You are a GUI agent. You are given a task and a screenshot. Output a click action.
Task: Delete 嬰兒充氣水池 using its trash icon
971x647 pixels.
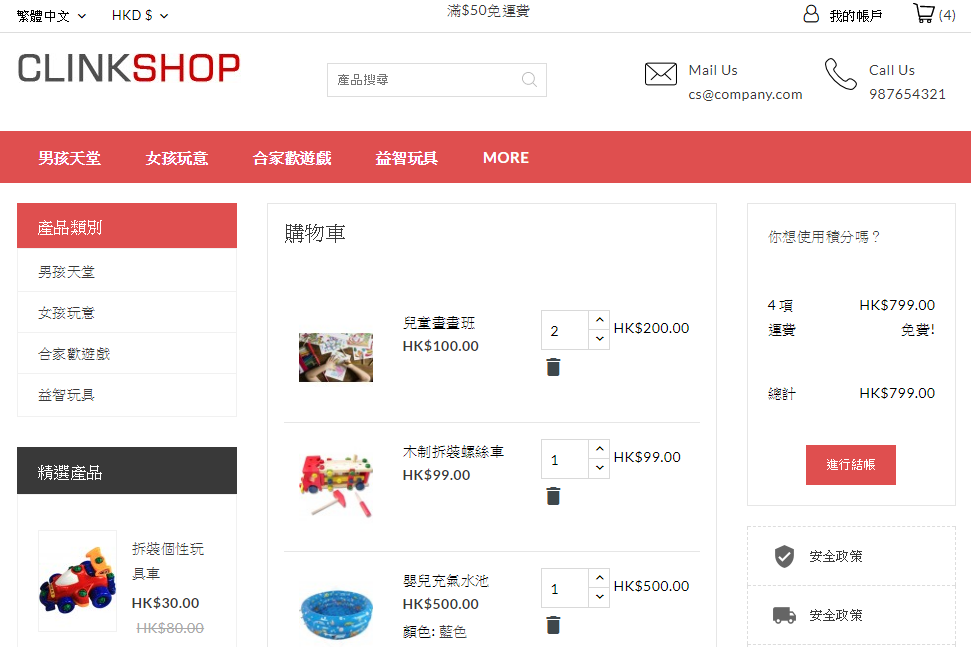553,625
